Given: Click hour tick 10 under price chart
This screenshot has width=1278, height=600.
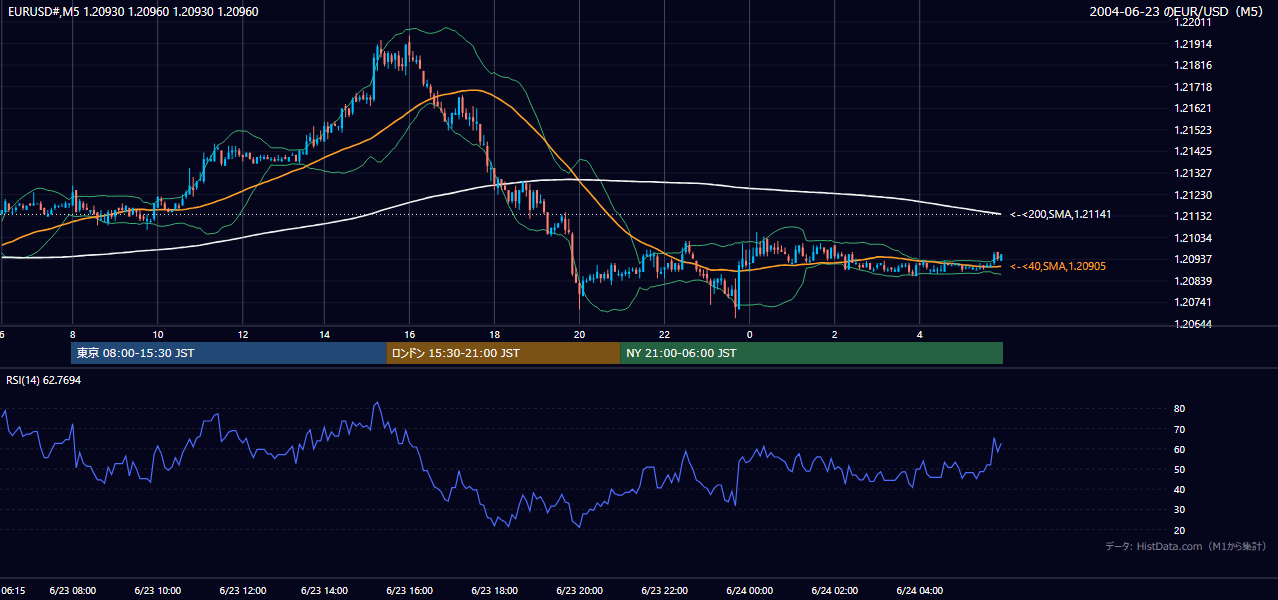Looking at the screenshot, I should (x=158, y=334).
